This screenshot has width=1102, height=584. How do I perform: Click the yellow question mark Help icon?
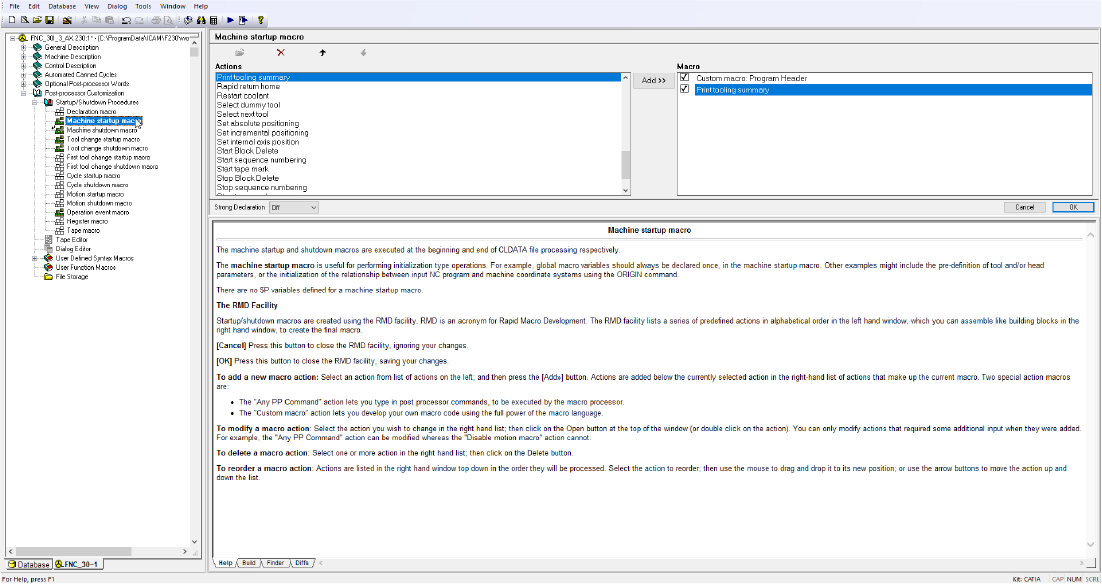(x=261, y=20)
